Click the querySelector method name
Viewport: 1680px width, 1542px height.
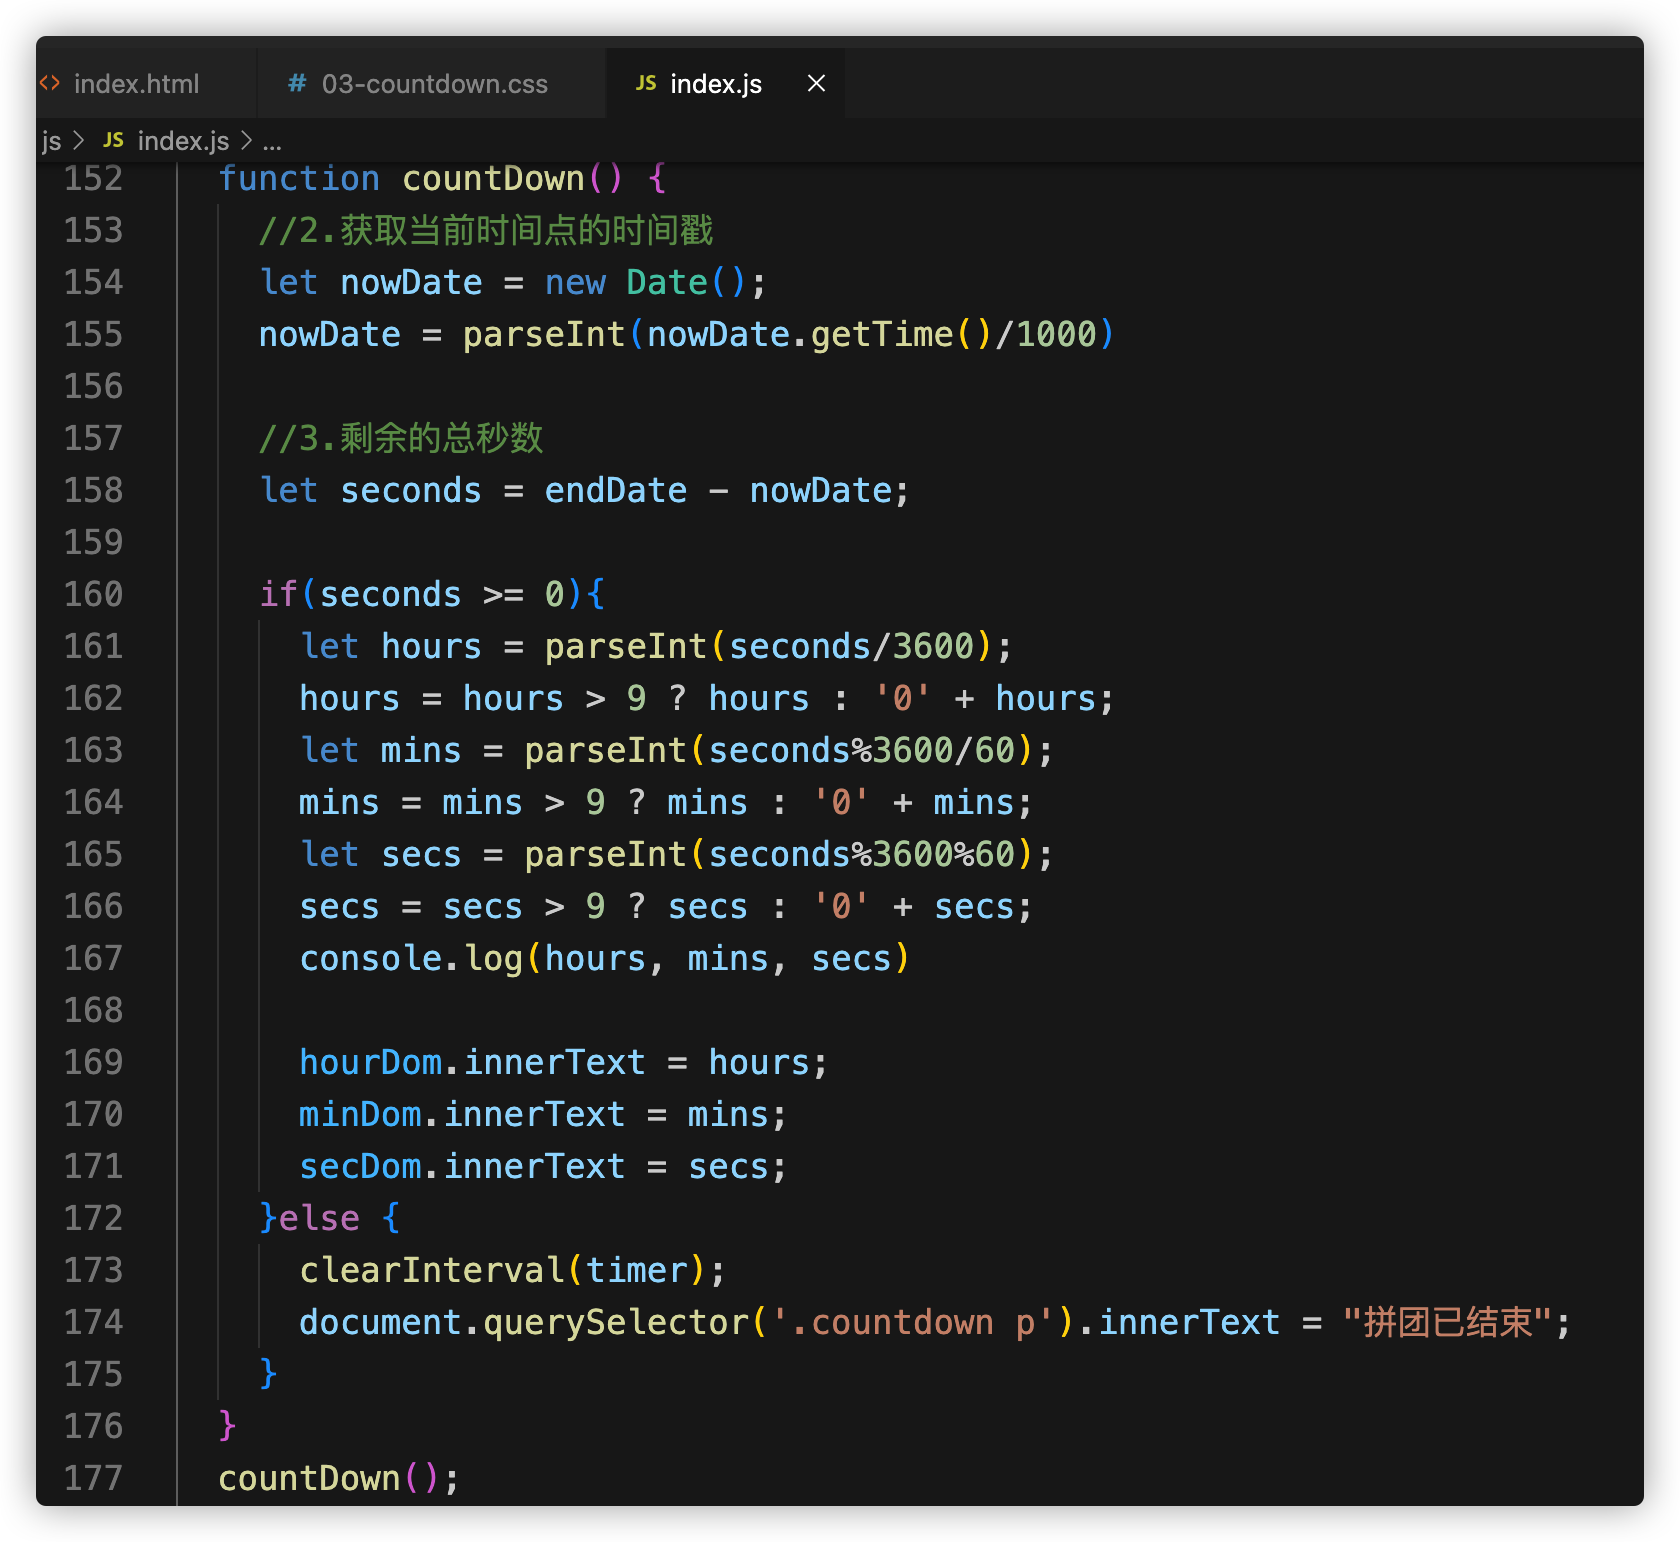616,1323
